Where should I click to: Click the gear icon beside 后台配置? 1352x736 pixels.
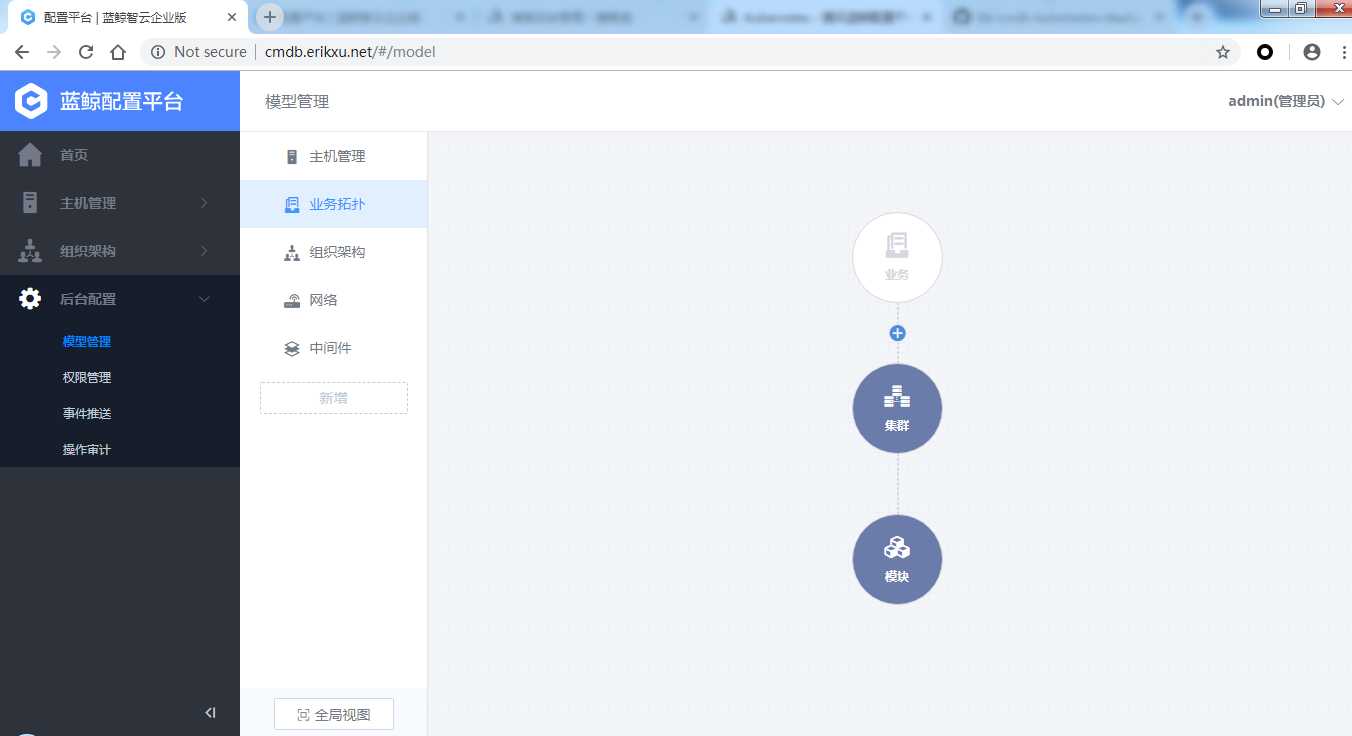pos(30,299)
